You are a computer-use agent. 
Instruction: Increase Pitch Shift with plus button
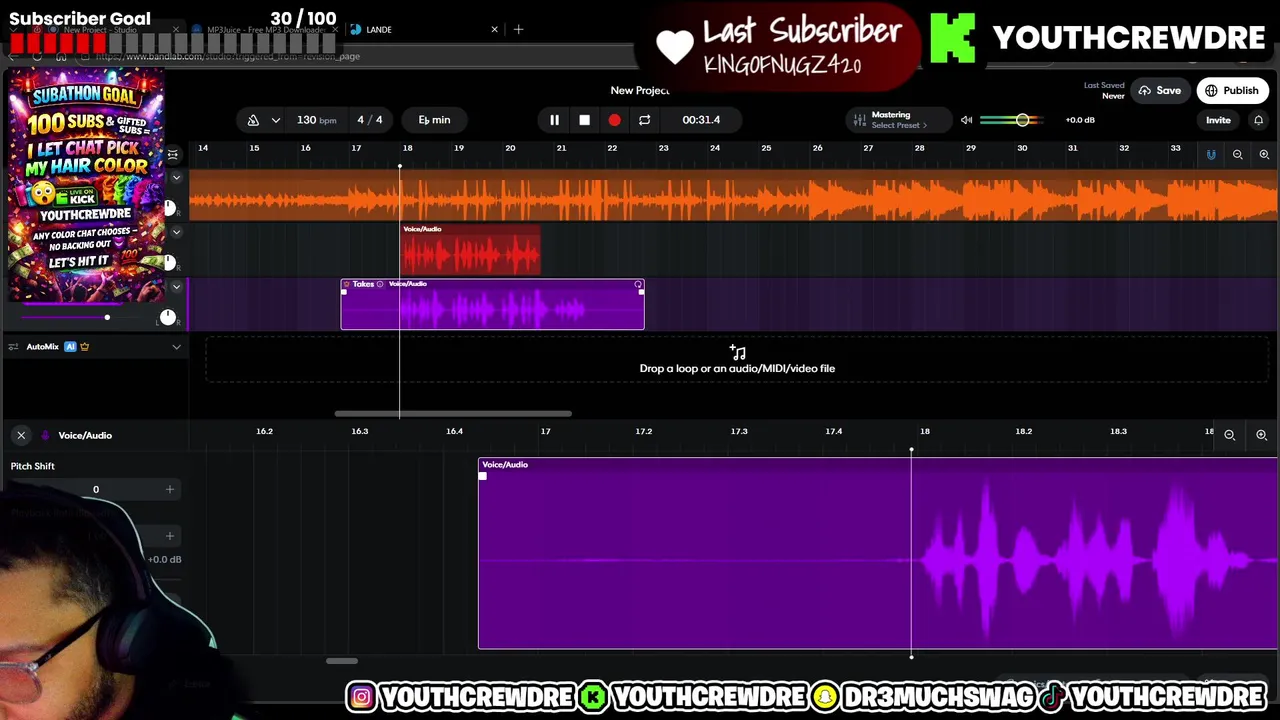pyautogui.click(x=169, y=489)
